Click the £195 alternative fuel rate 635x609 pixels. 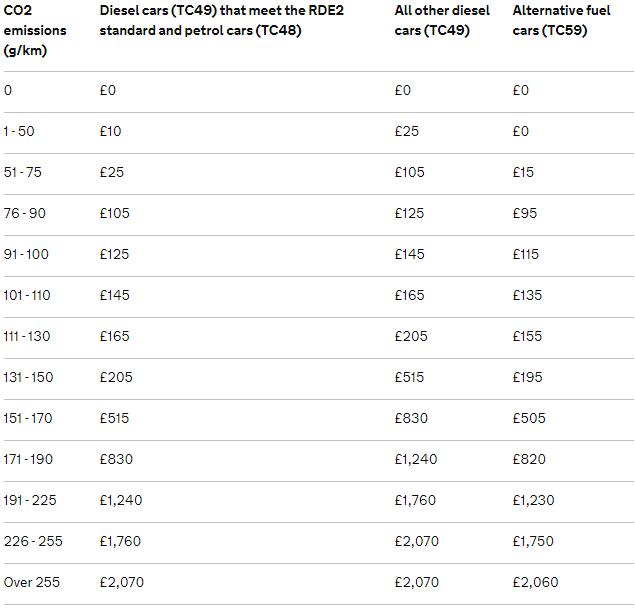(x=527, y=377)
